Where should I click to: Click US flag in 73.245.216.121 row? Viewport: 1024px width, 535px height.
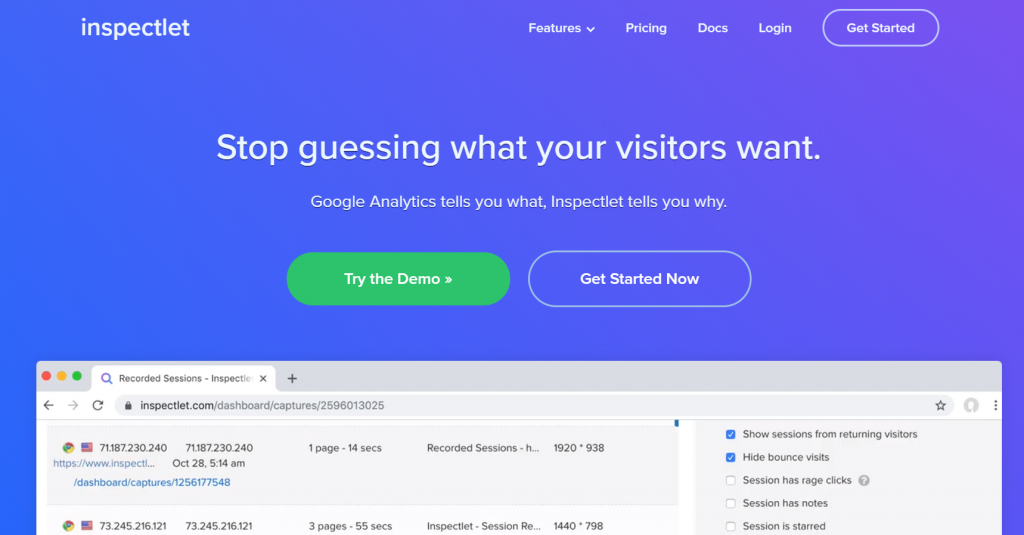click(87, 525)
